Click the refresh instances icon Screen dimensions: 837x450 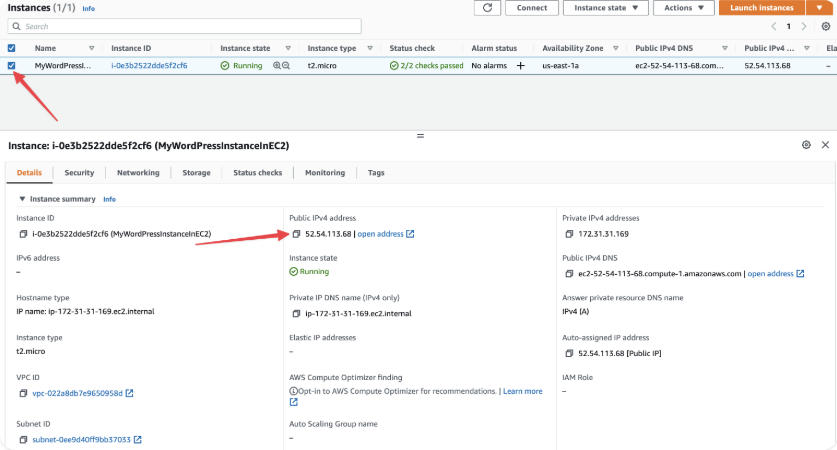coord(487,8)
